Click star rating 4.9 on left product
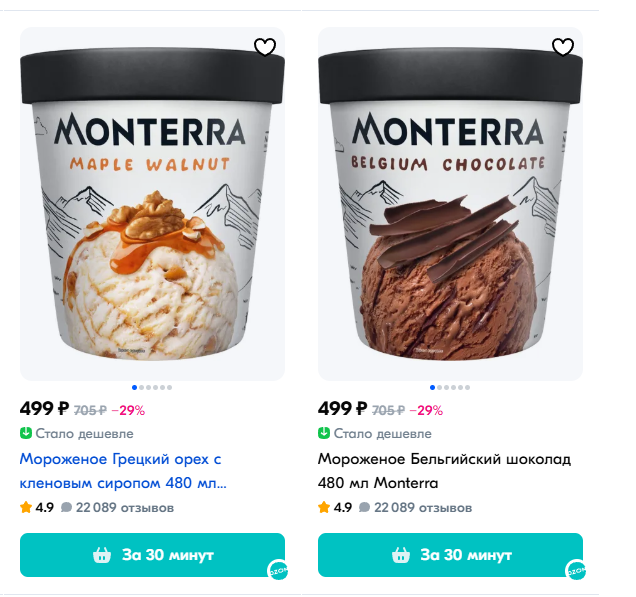This screenshot has width=636, height=597. (x=37, y=507)
